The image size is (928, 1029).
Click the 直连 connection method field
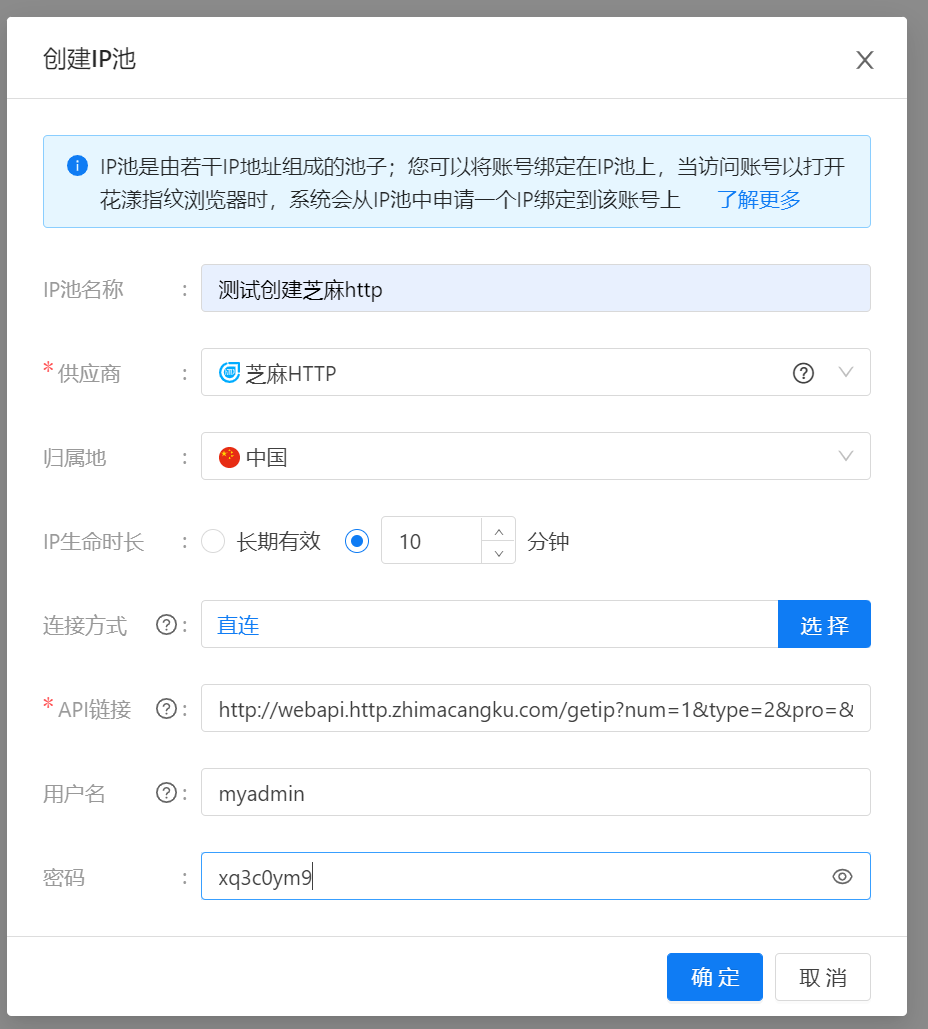coord(490,624)
